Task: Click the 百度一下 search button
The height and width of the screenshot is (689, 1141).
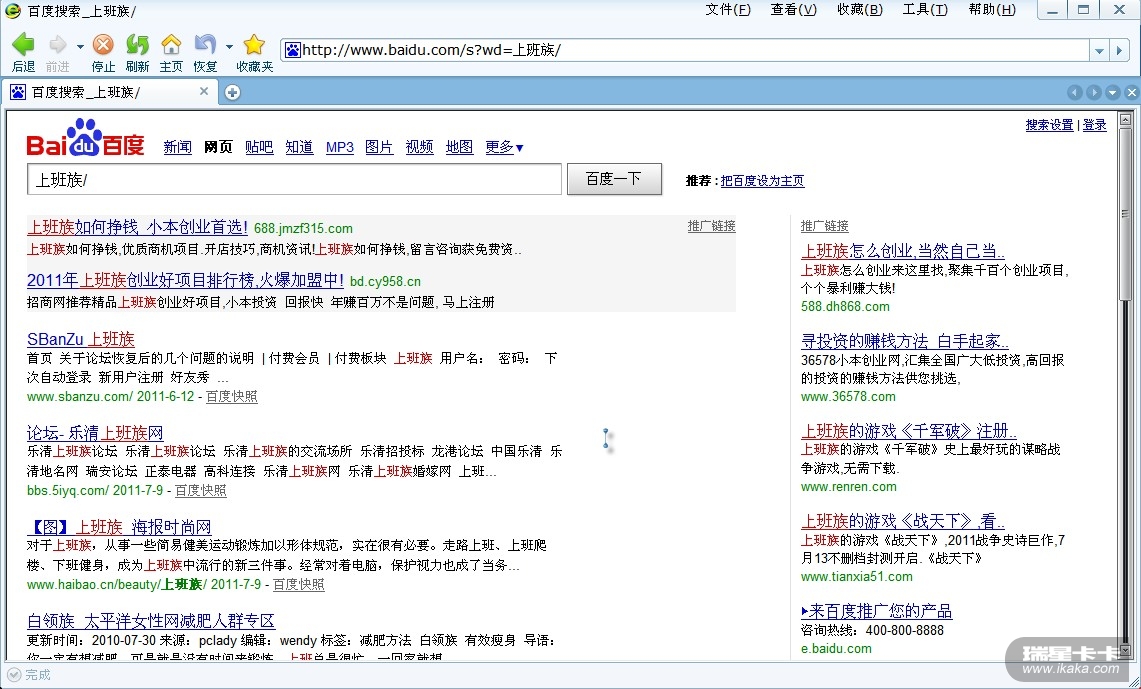Action: (614, 179)
